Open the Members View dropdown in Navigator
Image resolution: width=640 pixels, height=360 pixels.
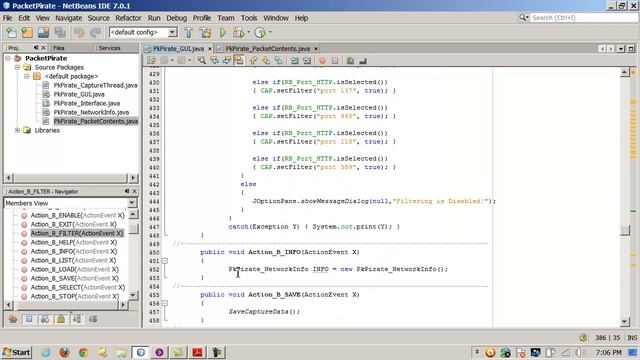132,203
